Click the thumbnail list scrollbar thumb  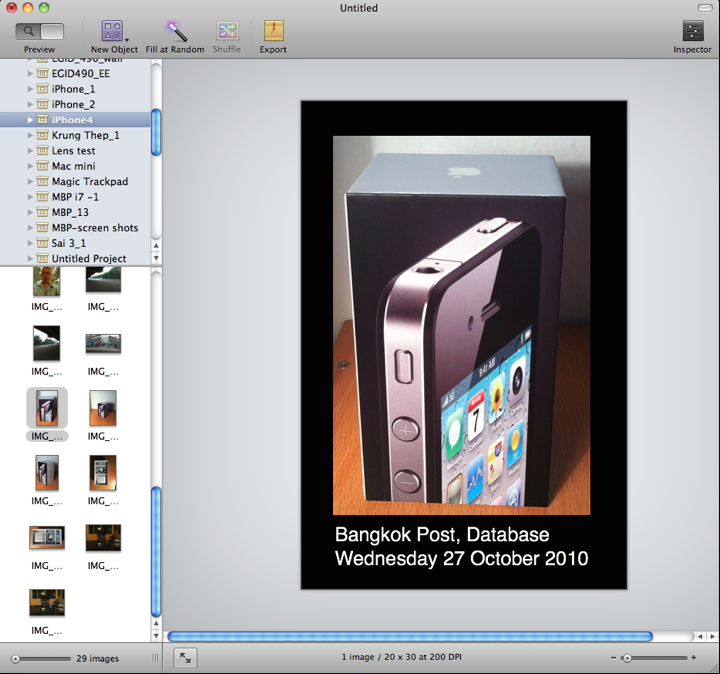156,552
